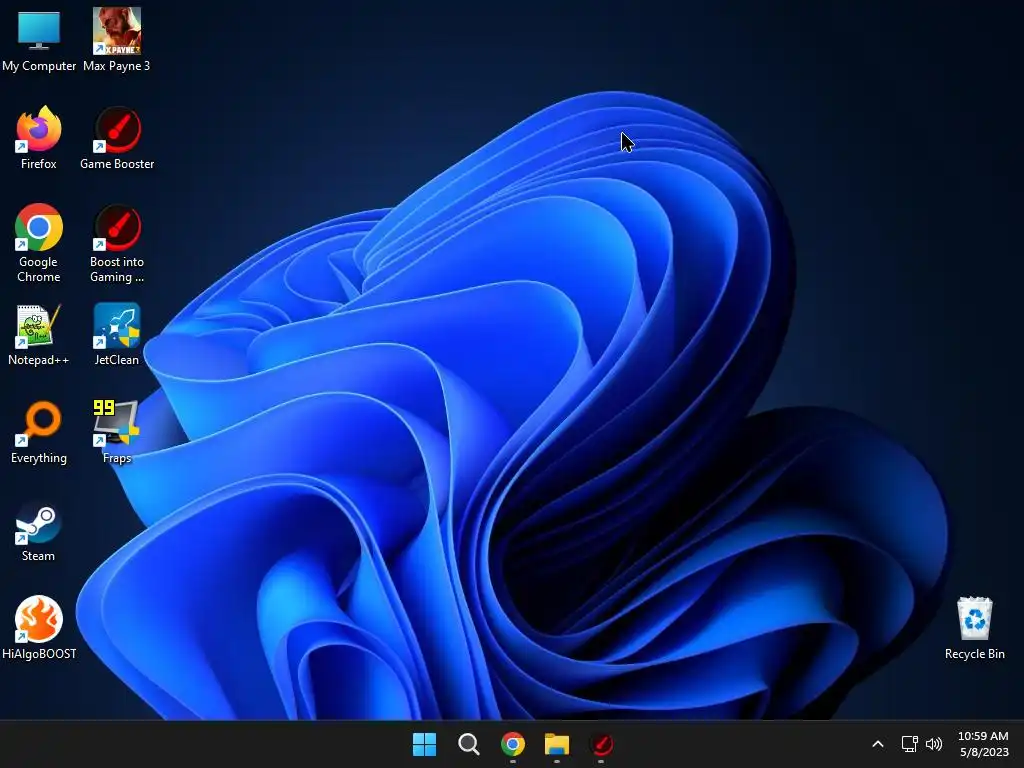
Task: Open the Windows Start menu
Action: [x=424, y=744]
